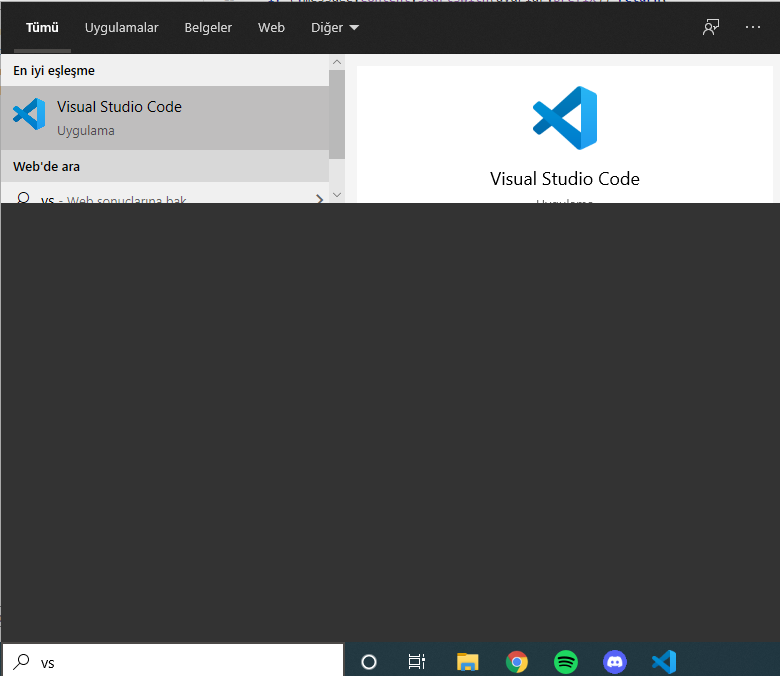Open the feedback person icon
The width and height of the screenshot is (780, 676).
coord(711,27)
